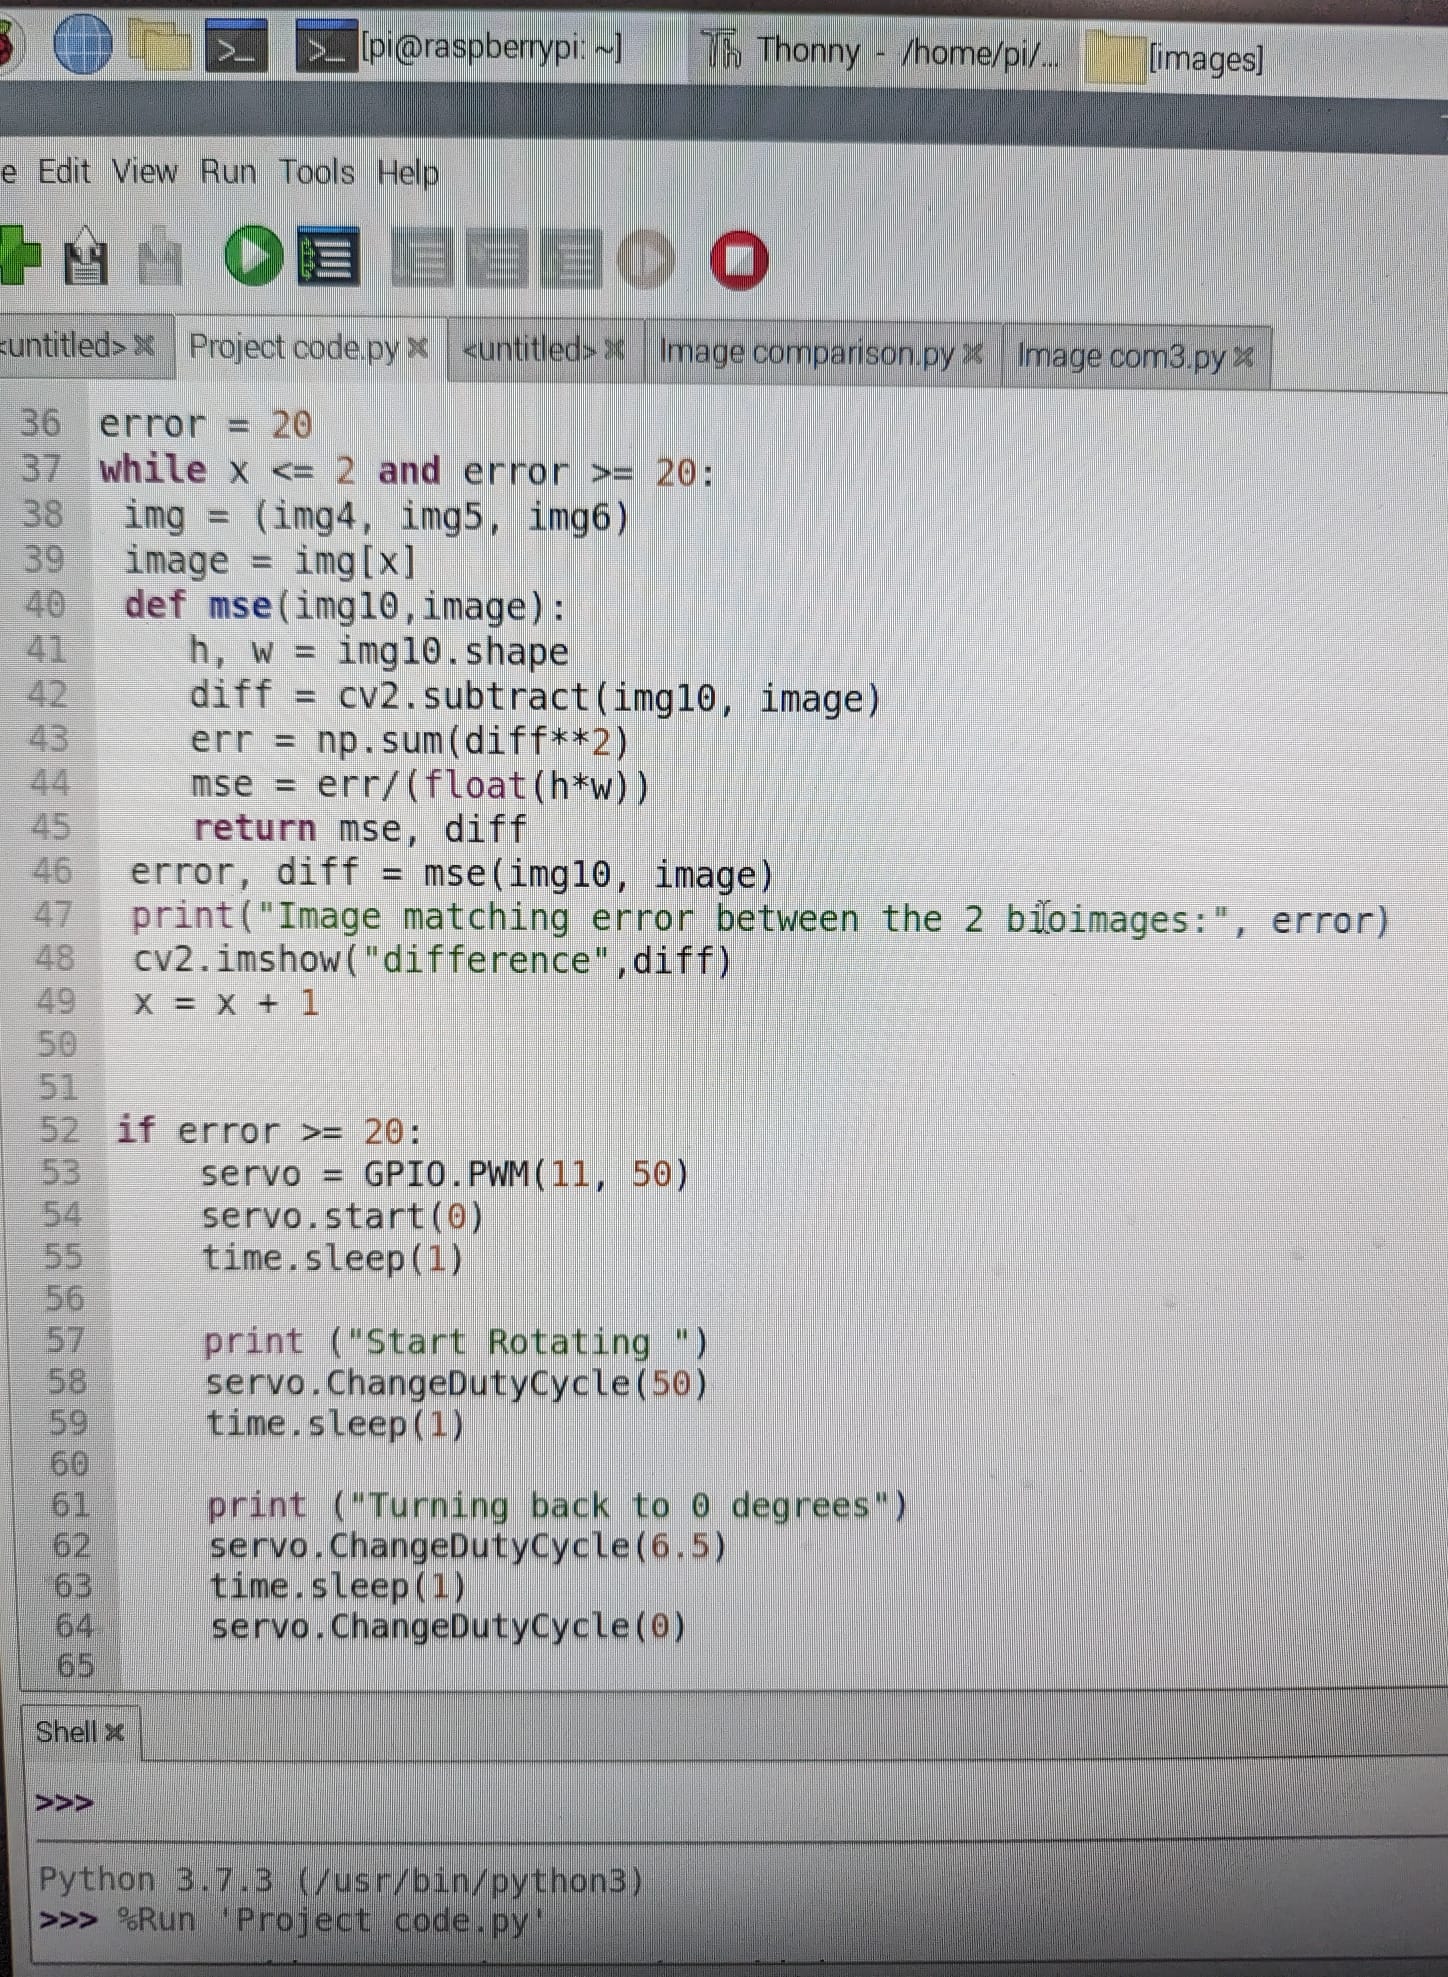Close the first untitled tab
Screen dimensions: 1448x1977
144,345
